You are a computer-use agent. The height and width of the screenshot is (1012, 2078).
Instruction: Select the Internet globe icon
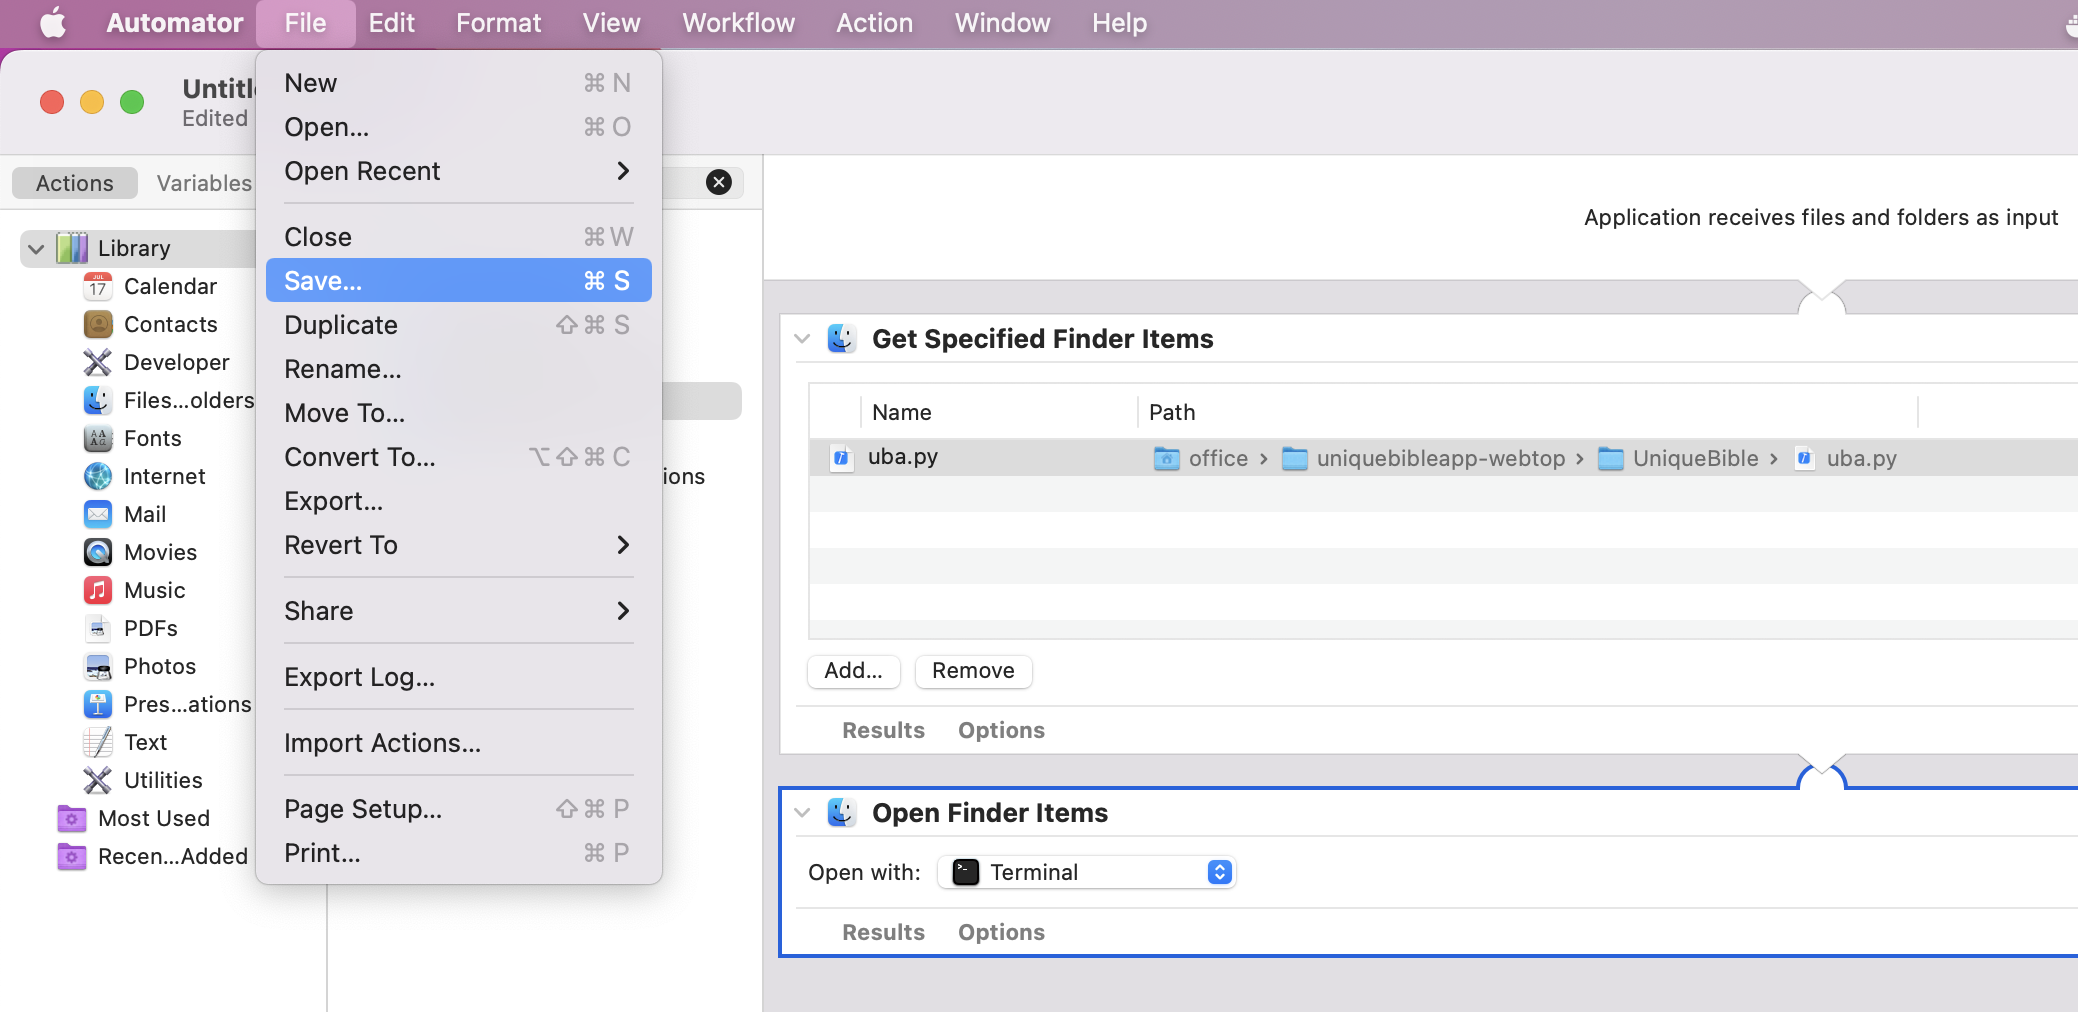pos(98,476)
